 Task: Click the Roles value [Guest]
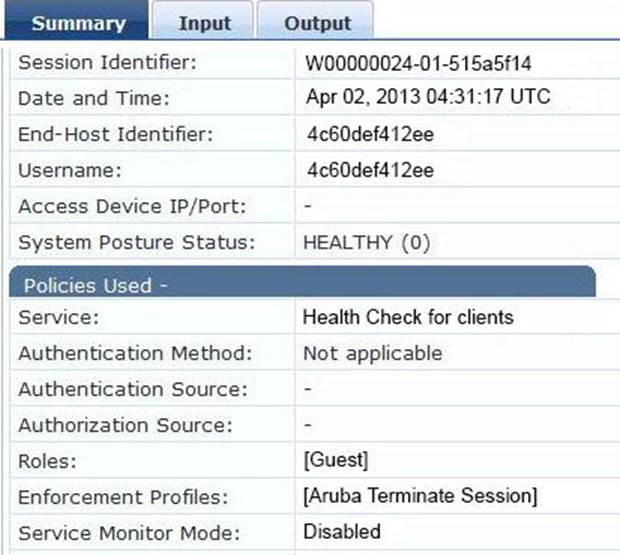(x=336, y=460)
